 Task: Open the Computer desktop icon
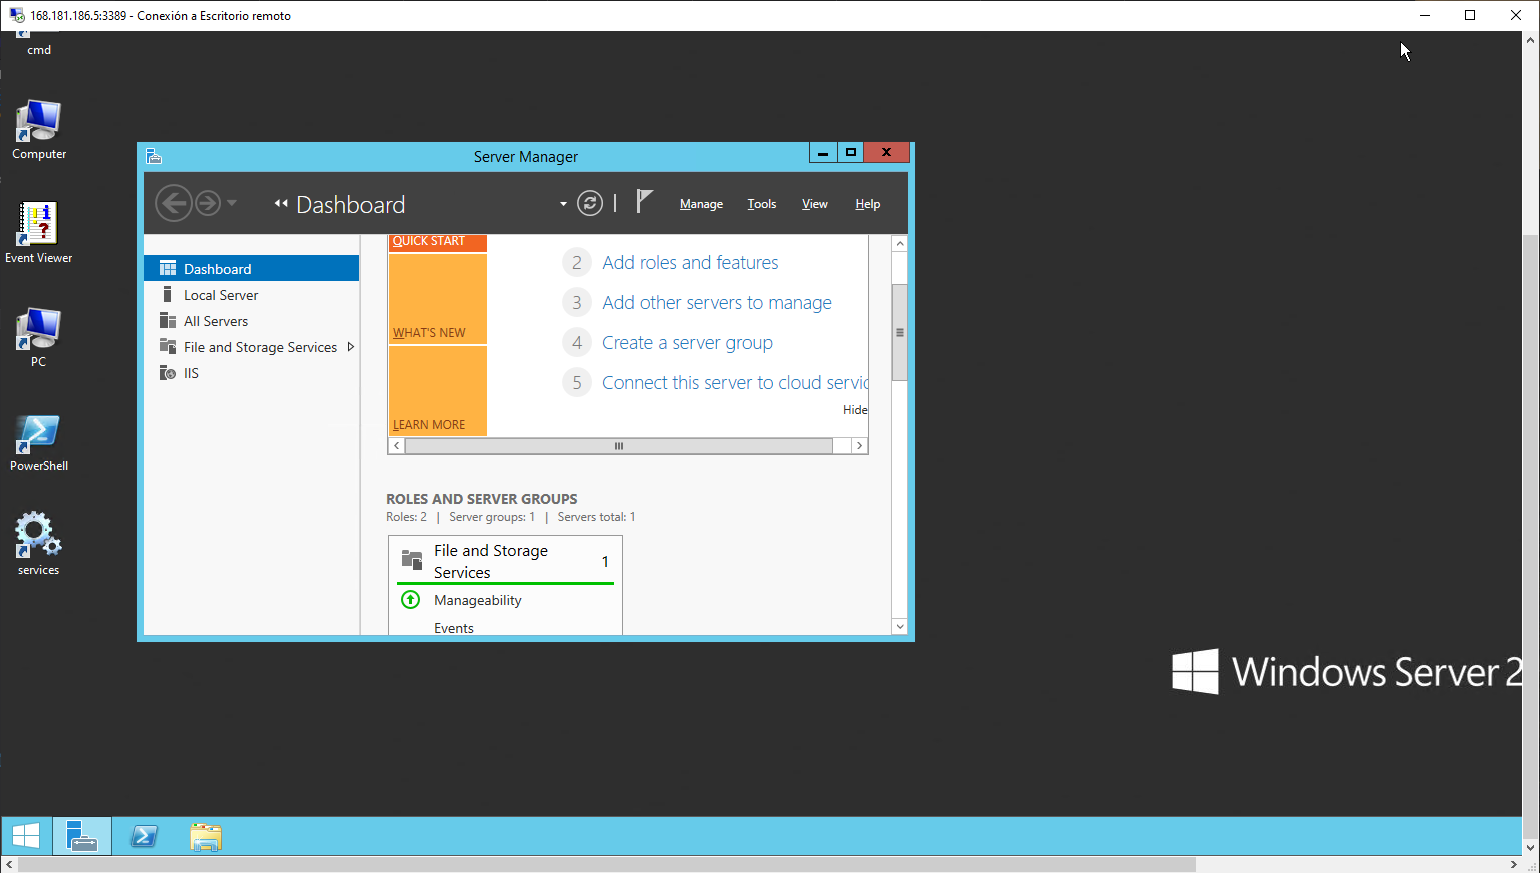click(x=39, y=130)
